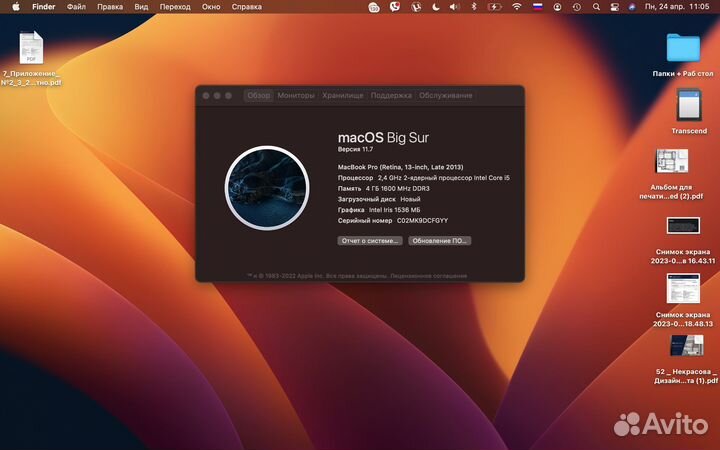Image resolution: width=720 pixels, height=450 pixels.
Task: Open the Siri menu bar icon
Action: tap(632, 7)
